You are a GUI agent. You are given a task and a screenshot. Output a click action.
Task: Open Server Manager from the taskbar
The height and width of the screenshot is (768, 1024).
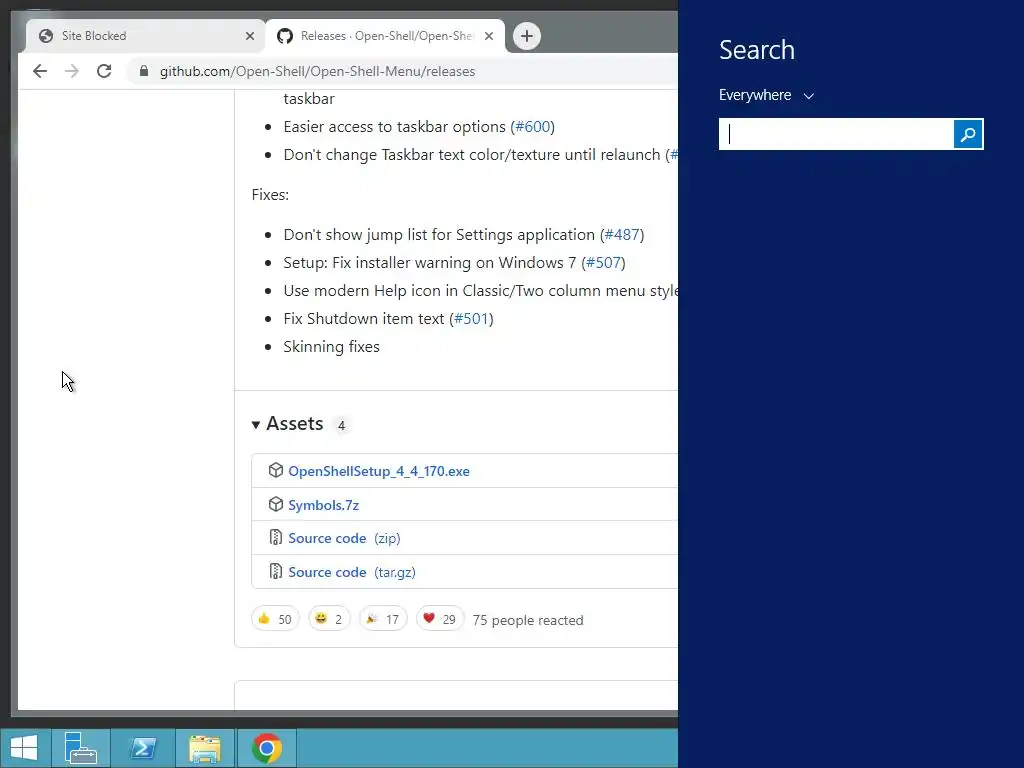coord(81,748)
